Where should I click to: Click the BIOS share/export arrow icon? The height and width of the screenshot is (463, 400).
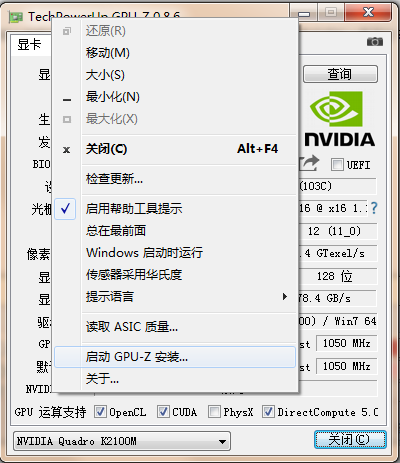(x=309, y=163)
